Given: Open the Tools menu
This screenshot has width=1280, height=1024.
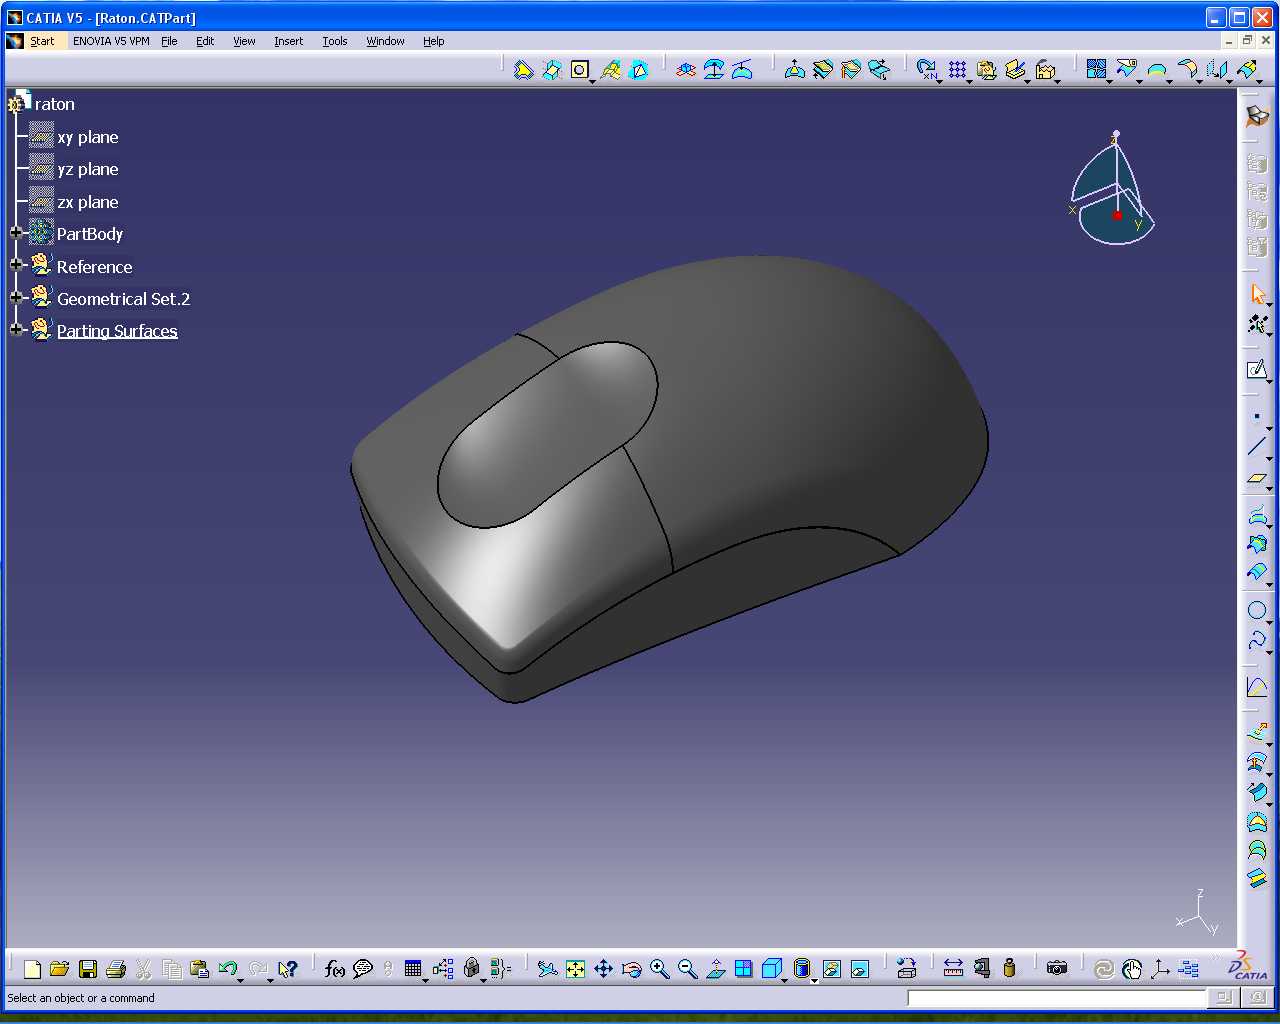Looking at the screenshot, I should pyautogui.click(x=335, y=41).
